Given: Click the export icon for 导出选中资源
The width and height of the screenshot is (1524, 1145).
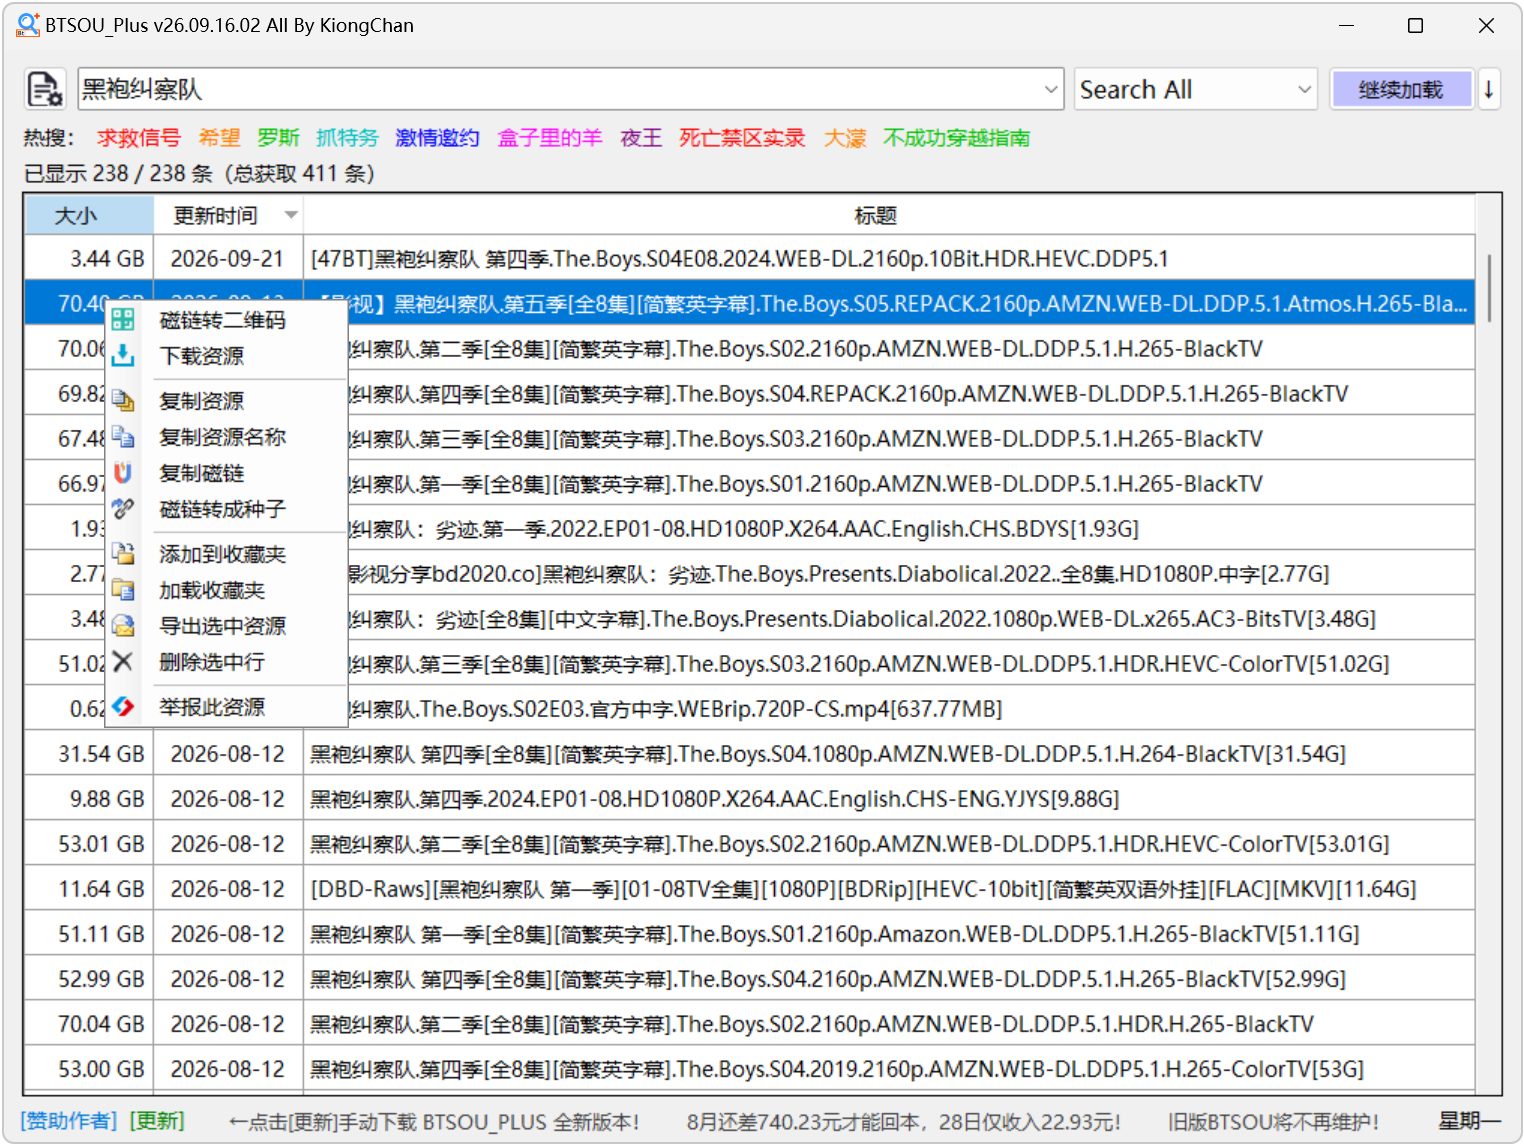Looking at the screenshot, I should click(123, 626).
